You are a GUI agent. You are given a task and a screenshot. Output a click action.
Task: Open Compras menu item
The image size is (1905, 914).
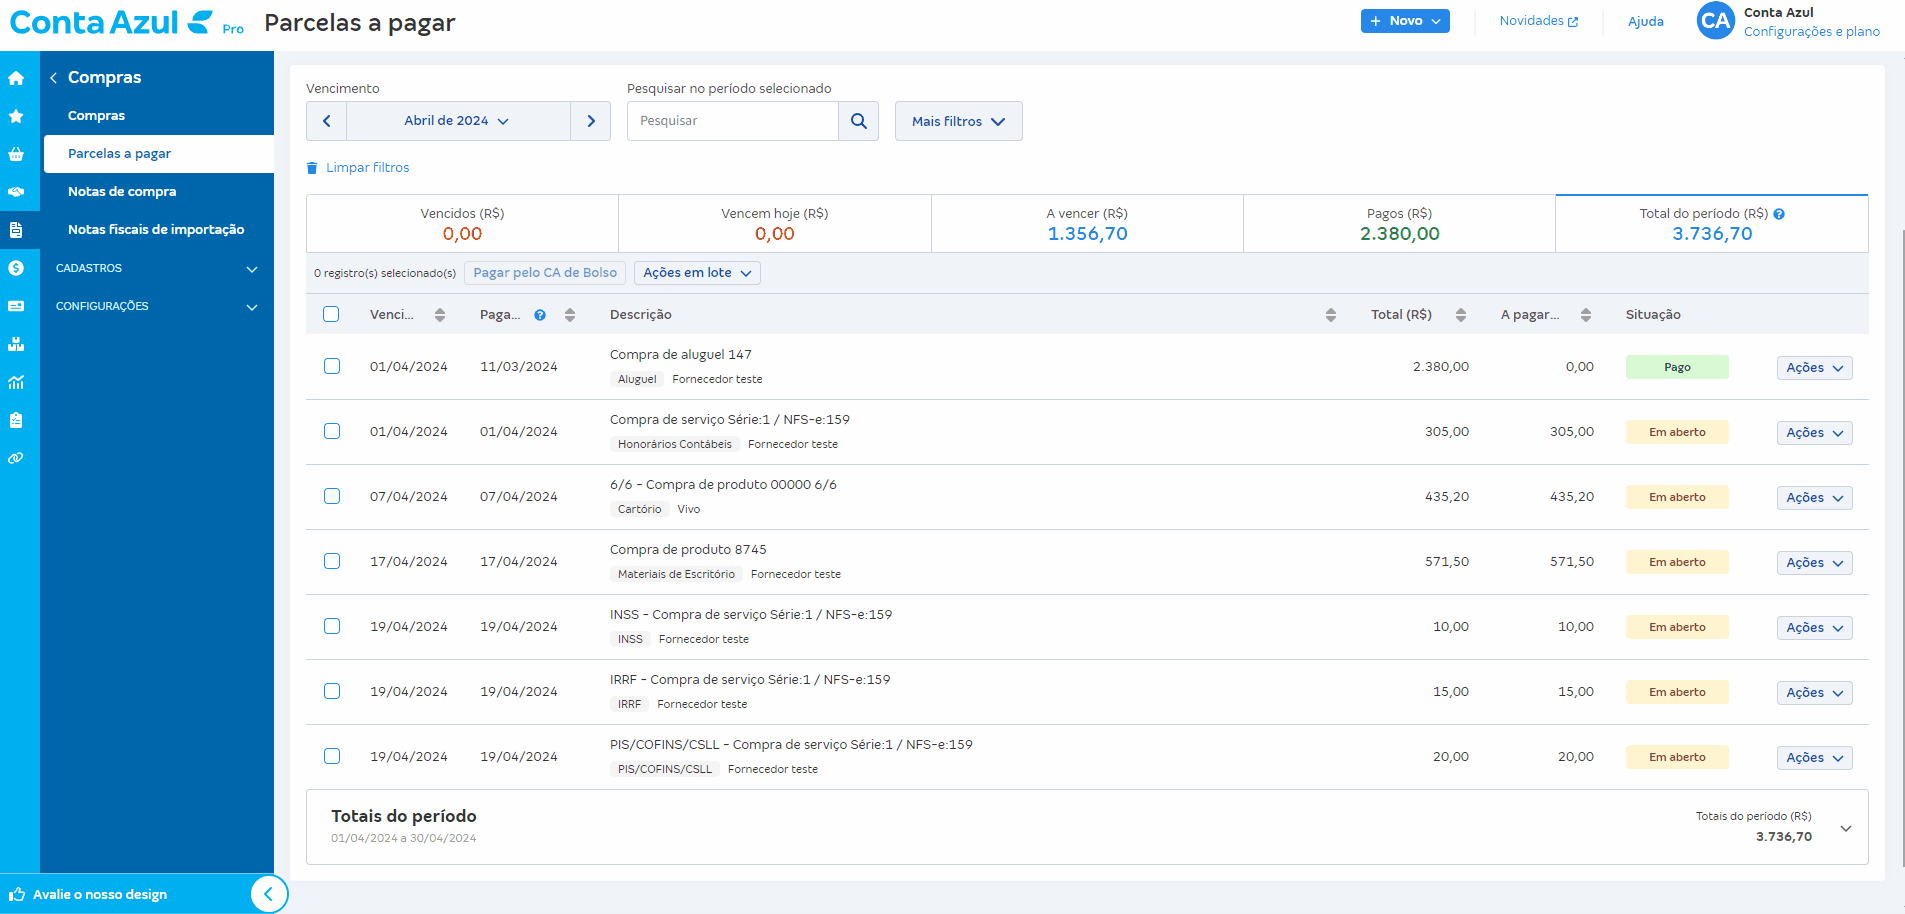click(96, 116)
